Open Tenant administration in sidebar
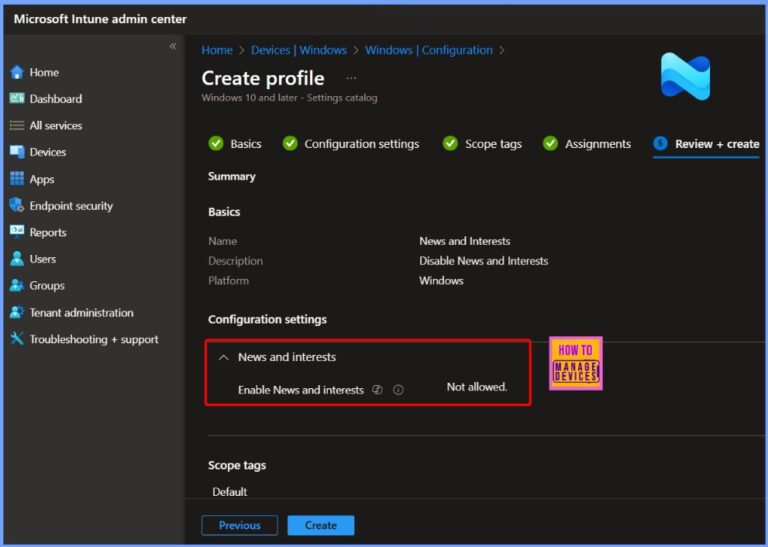This screenshot has width=768, height=547. pos(81,312)
